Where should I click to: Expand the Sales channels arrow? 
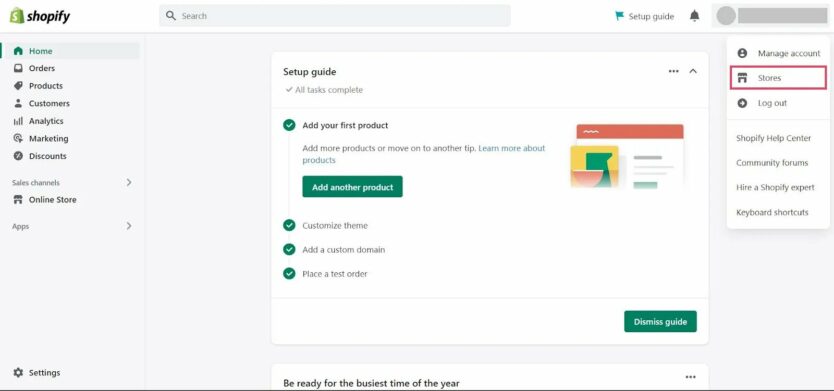click(129, 182)
